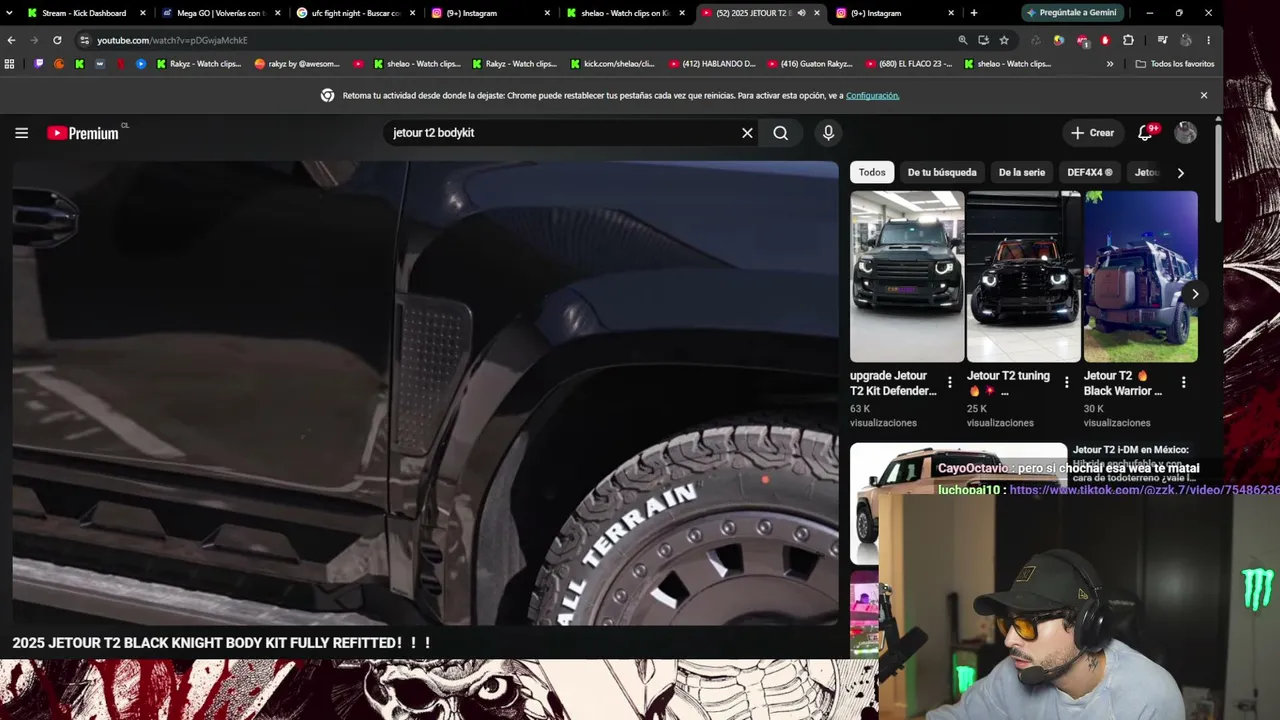This screenshot has height=720, width=1280.
Task: Open the Twitch bookmark icon
Action: click(x=39, y=64)
